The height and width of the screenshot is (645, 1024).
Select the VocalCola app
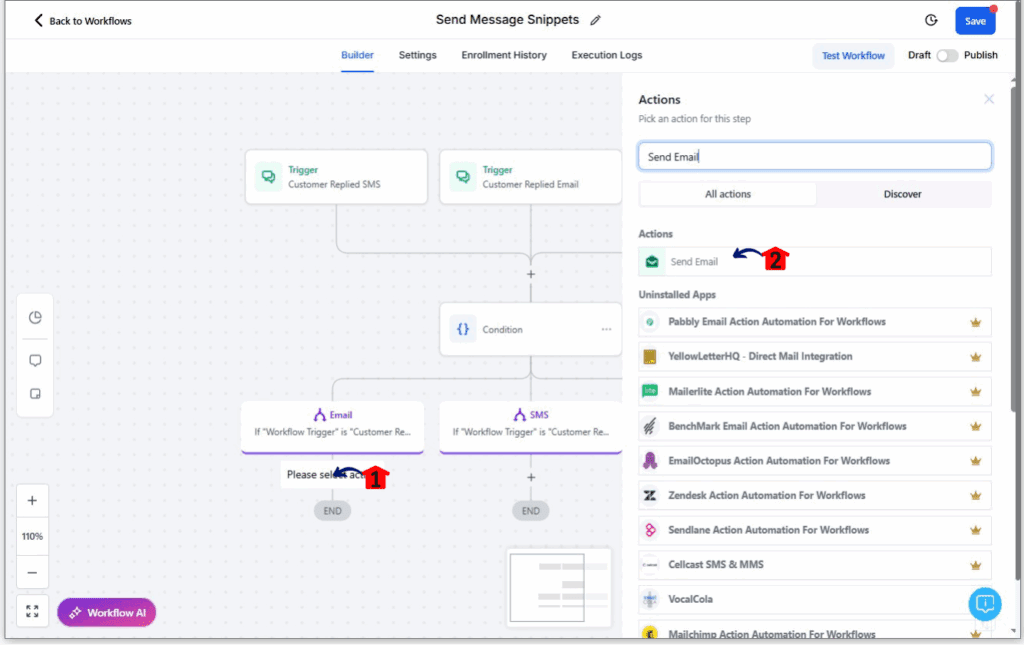pos(815,599)
